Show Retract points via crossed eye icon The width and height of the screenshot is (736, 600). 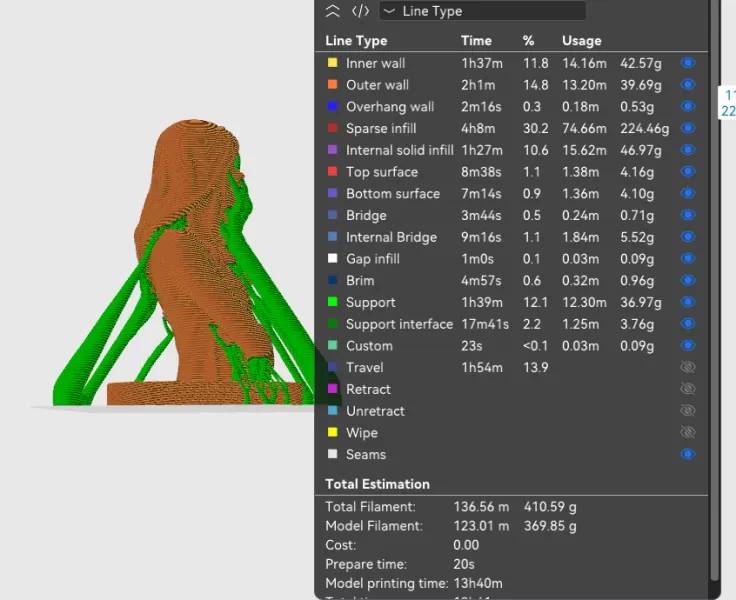point(688,389)
